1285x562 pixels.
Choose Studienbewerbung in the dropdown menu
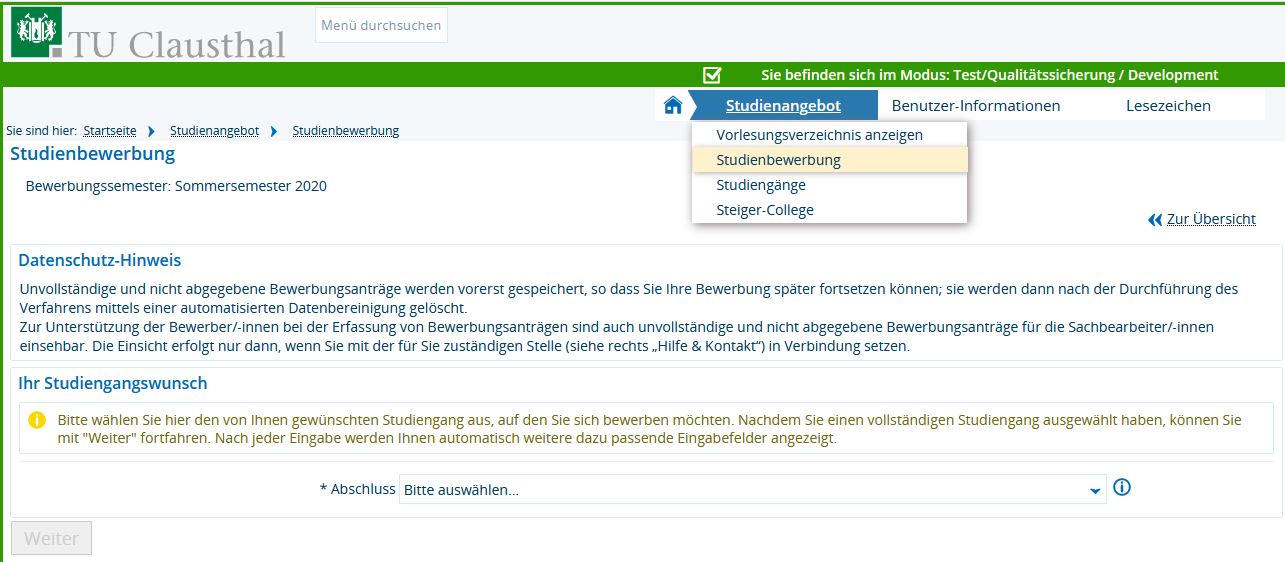point(778,160)
